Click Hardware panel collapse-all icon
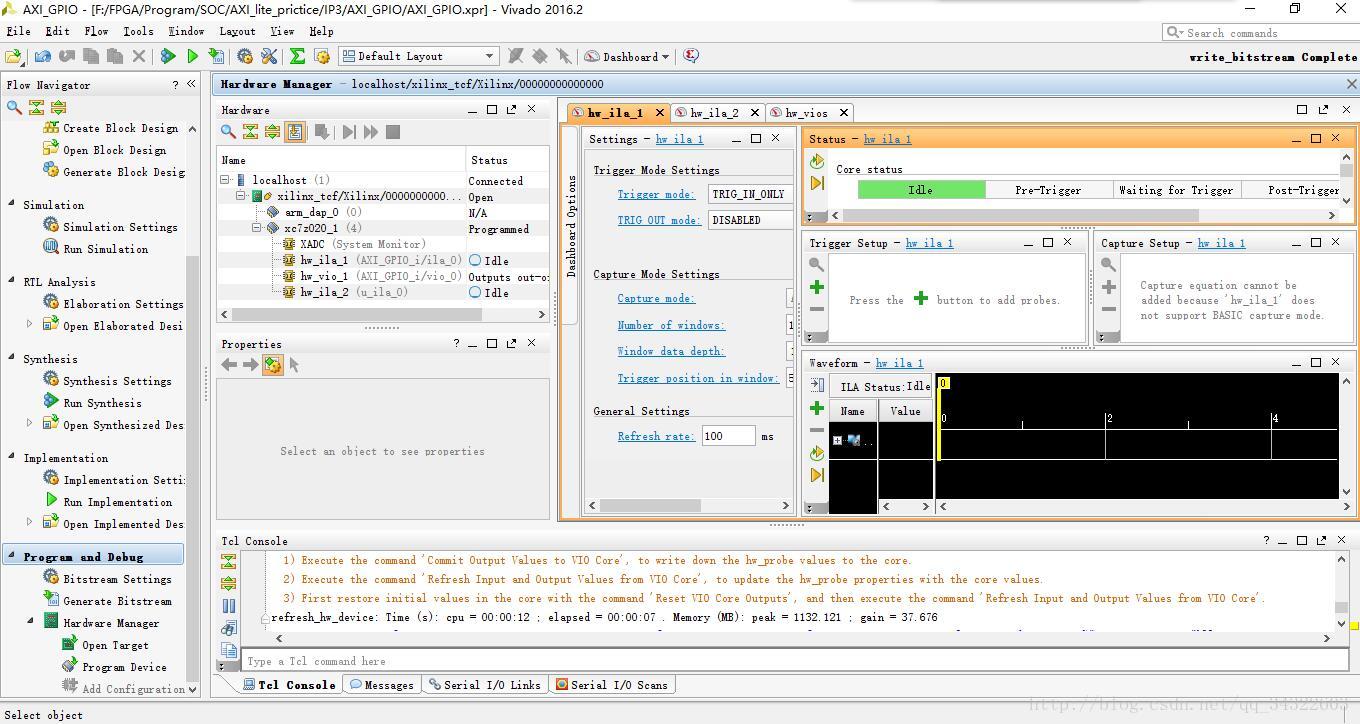1360x724 pixels. [x=250, y=131]
